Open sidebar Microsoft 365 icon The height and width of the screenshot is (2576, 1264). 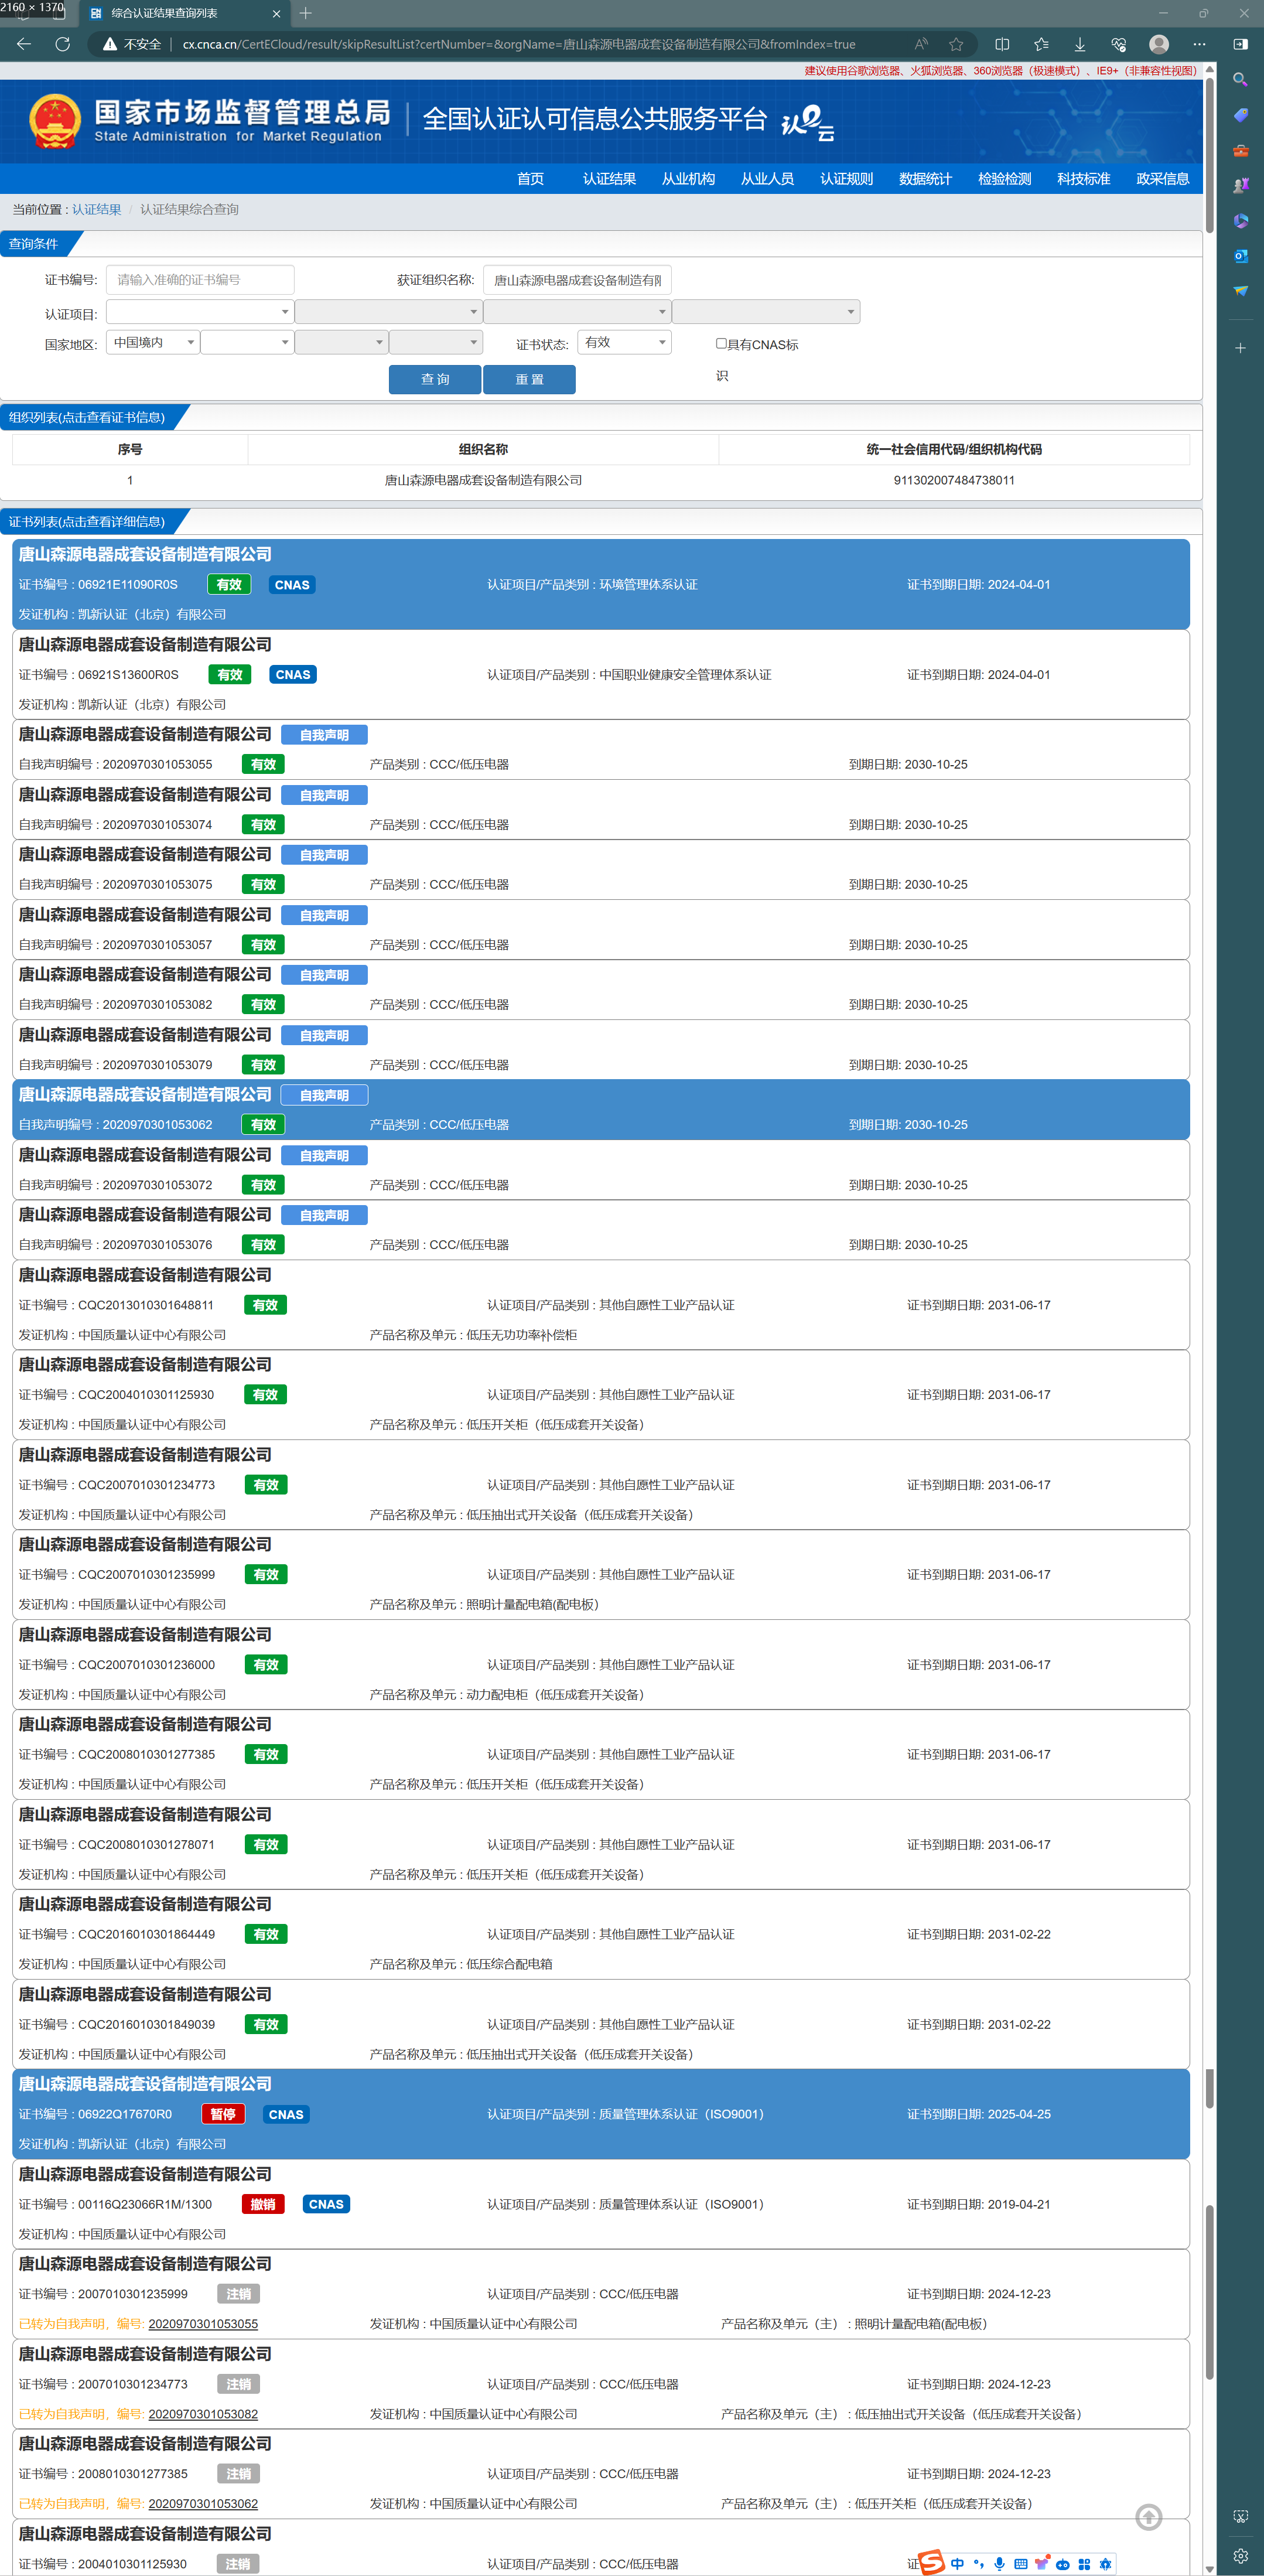tap(1240, 220)
